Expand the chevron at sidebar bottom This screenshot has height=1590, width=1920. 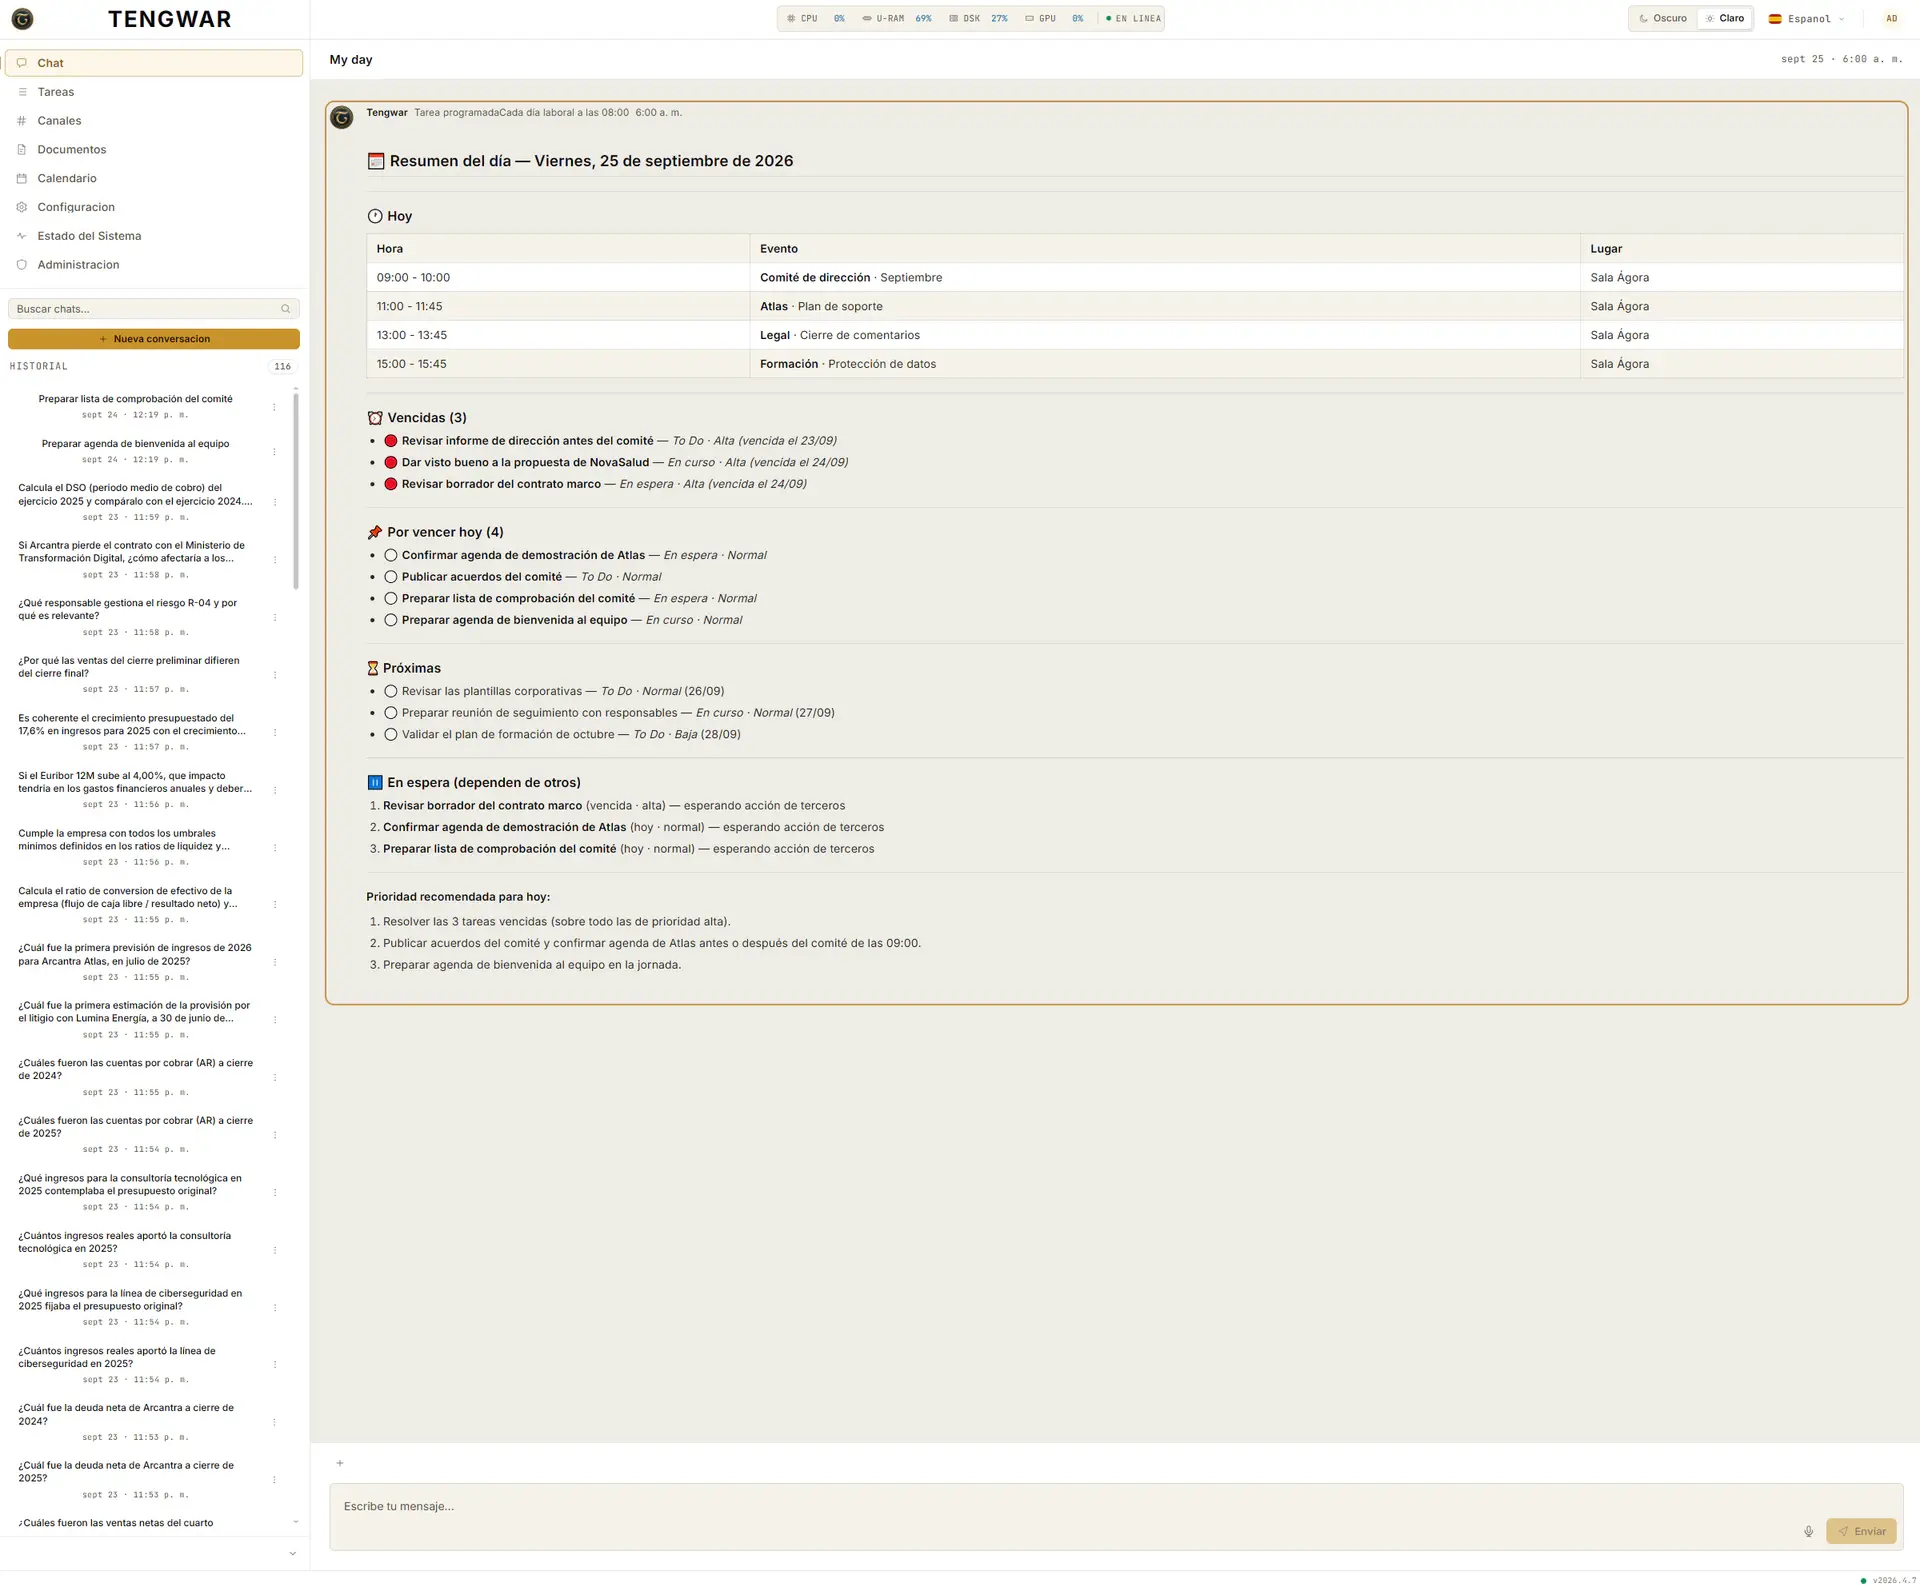point(292,1554)
